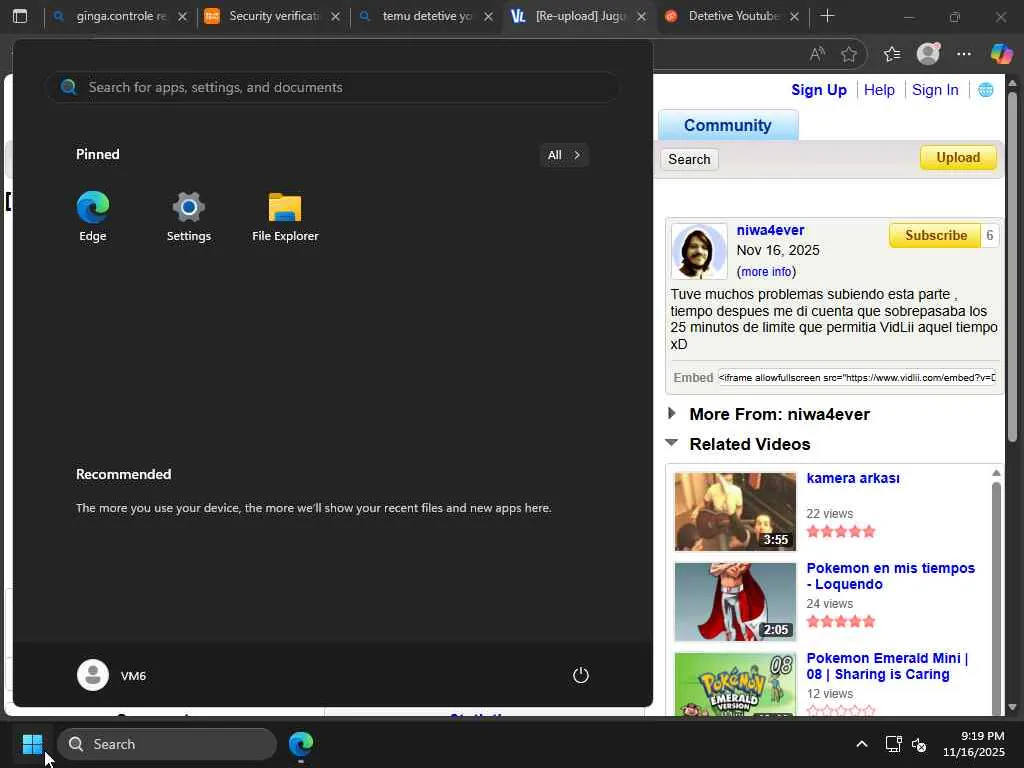
Task: Click the Sign In link
Action: click(935, 90)
